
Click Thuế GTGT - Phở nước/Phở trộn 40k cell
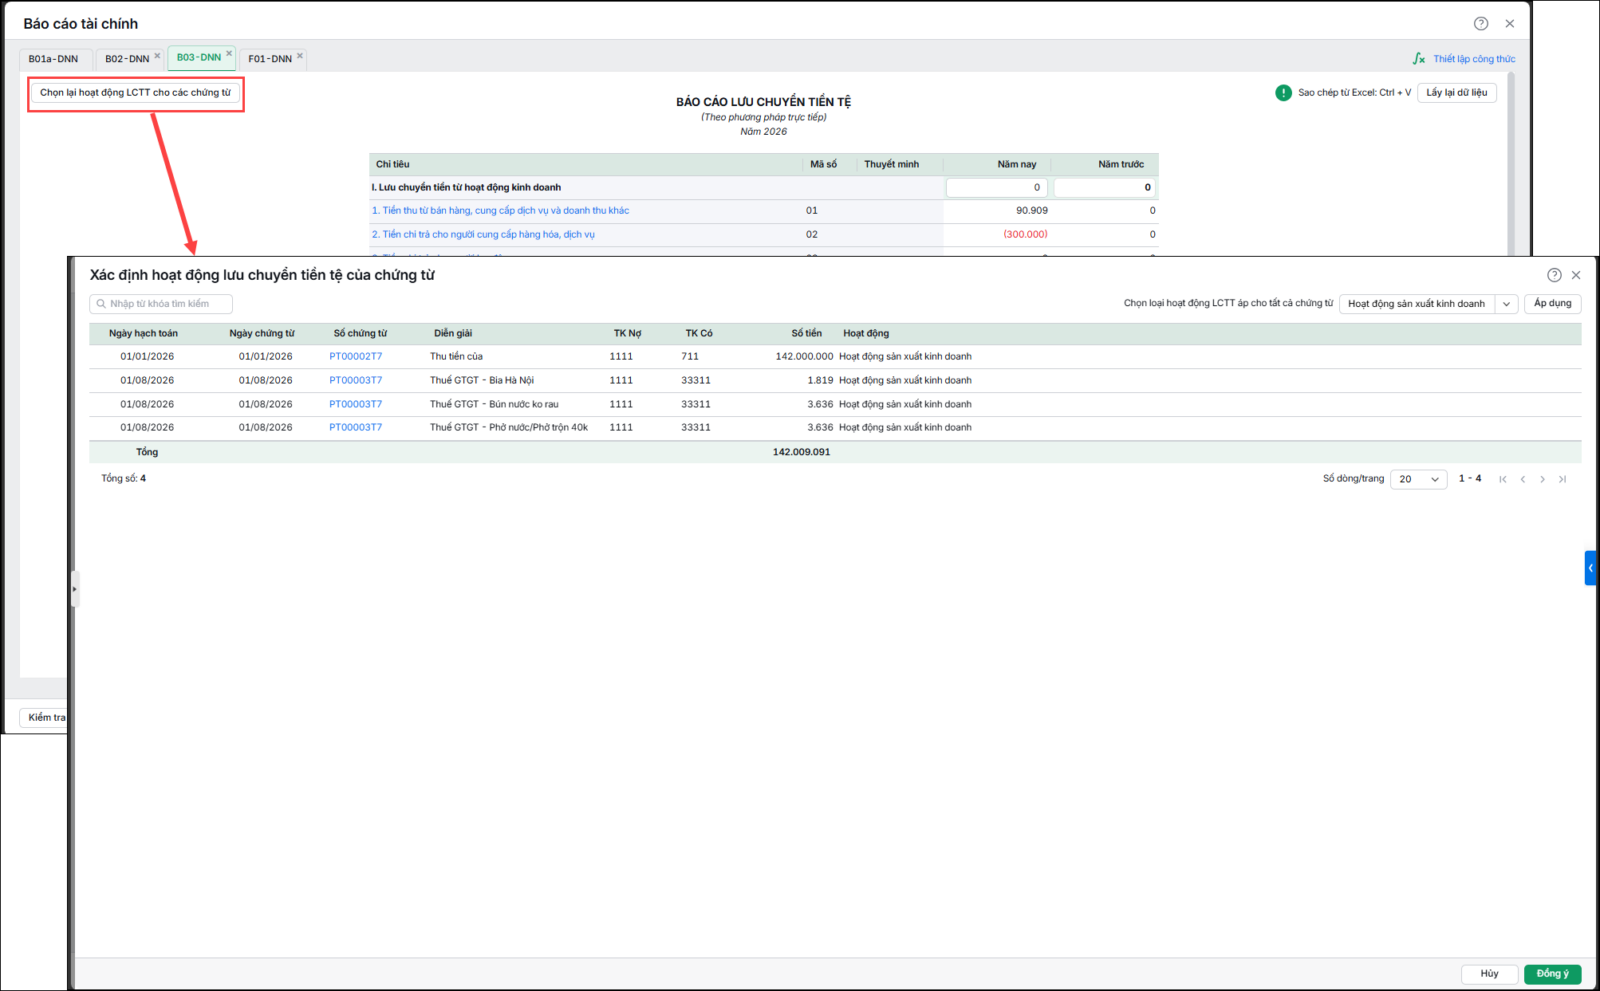(x=509, y=428)
